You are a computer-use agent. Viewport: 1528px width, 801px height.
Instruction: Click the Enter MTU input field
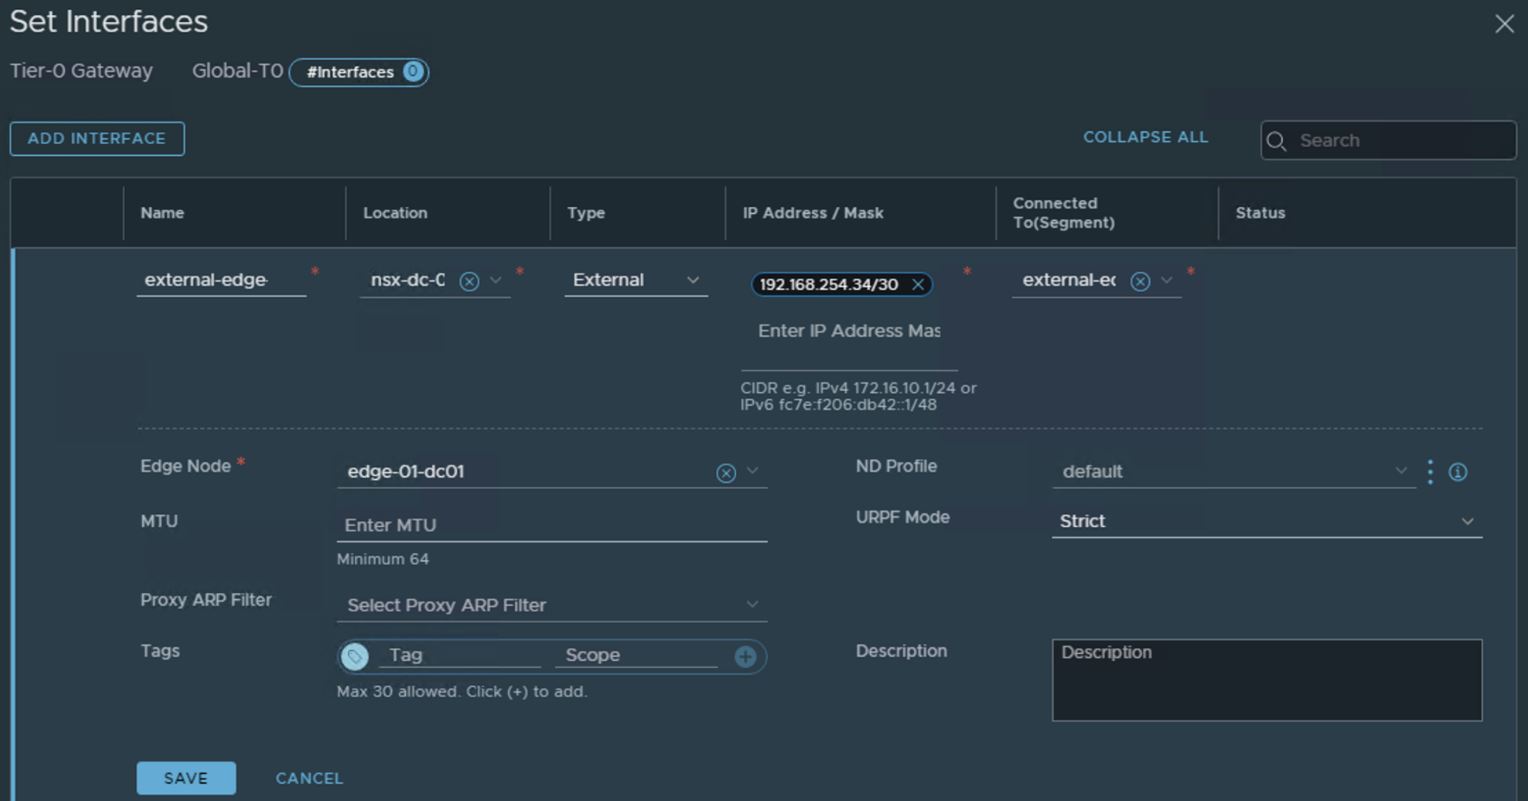click(551, 525)
